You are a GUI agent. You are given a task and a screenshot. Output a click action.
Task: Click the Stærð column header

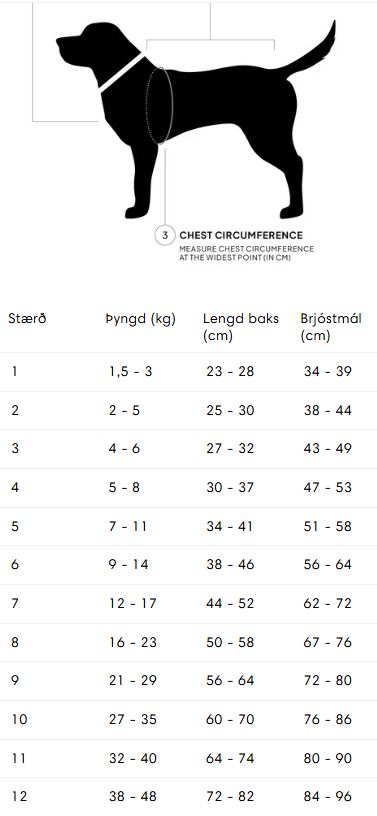coord(27,318)
